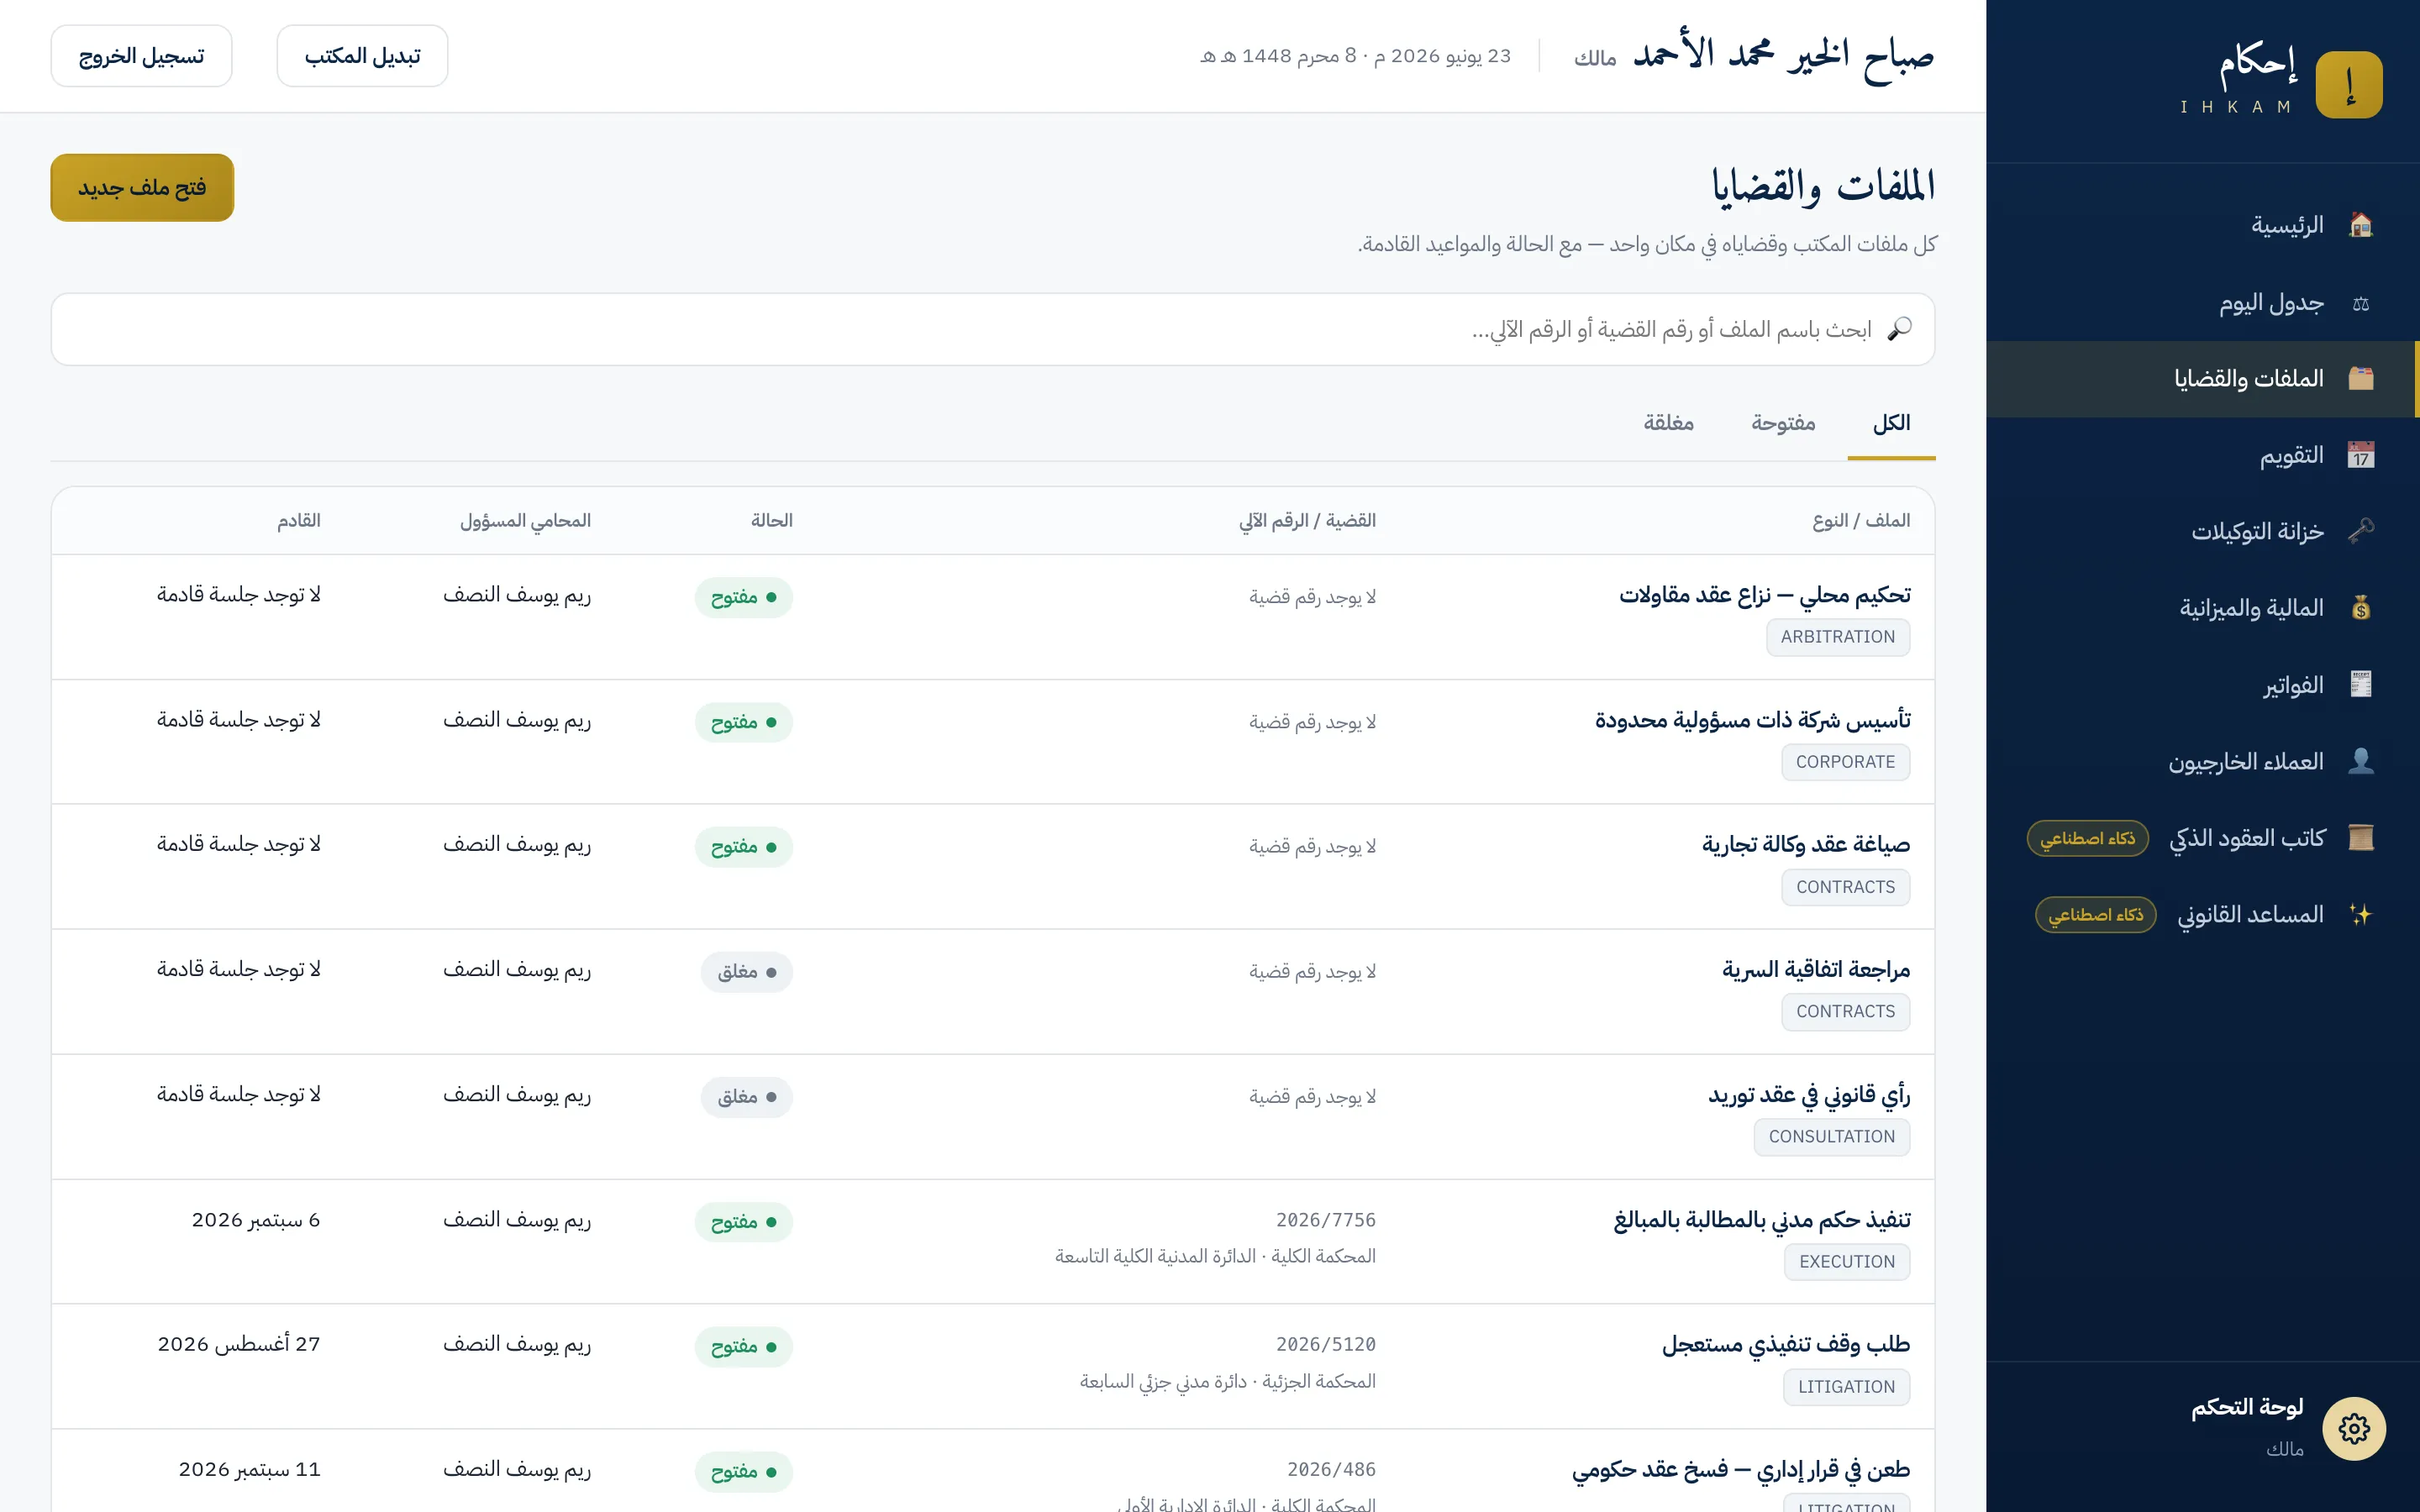
Task: Open التقويم from the sidebar
Action: pyautogui.click(x=2202, y=456)
